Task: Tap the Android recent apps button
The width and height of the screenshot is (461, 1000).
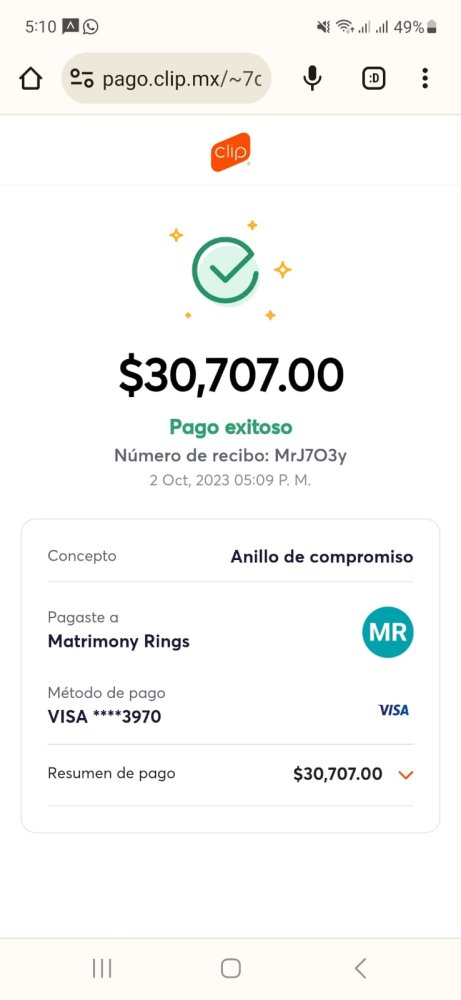Action: pos(102,968)
